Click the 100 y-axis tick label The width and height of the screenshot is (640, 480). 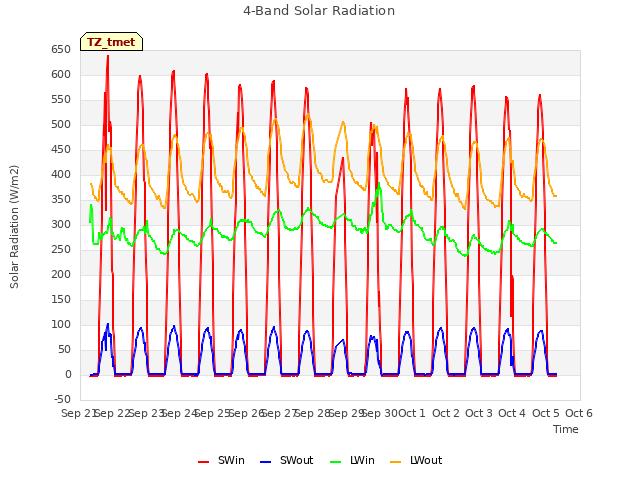coord(61,324)
